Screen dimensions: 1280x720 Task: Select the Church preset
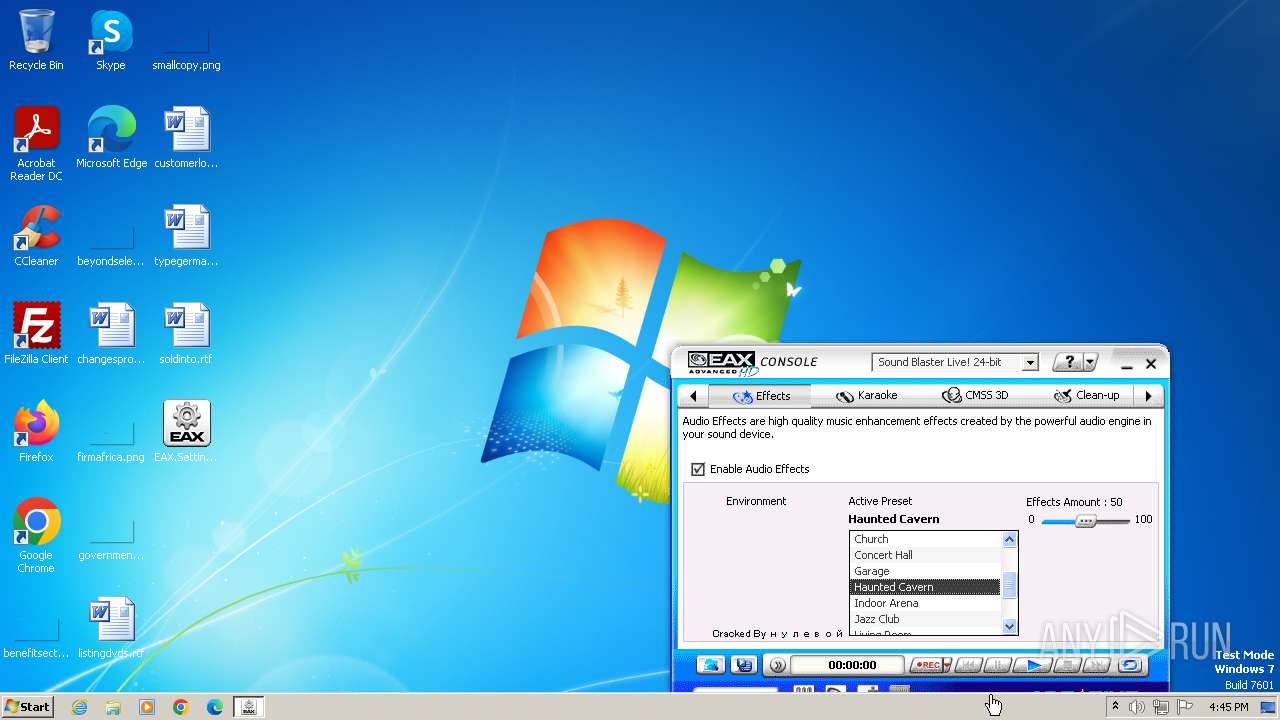click(924, 539)
